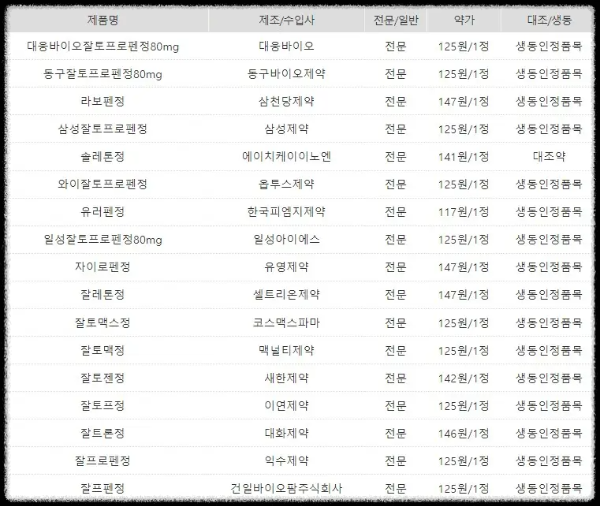This screenshot has width=600, height=506.
Task: Select product 삼성잘토프로펜정
Action: pyautogui.click(x=103, y=129)
